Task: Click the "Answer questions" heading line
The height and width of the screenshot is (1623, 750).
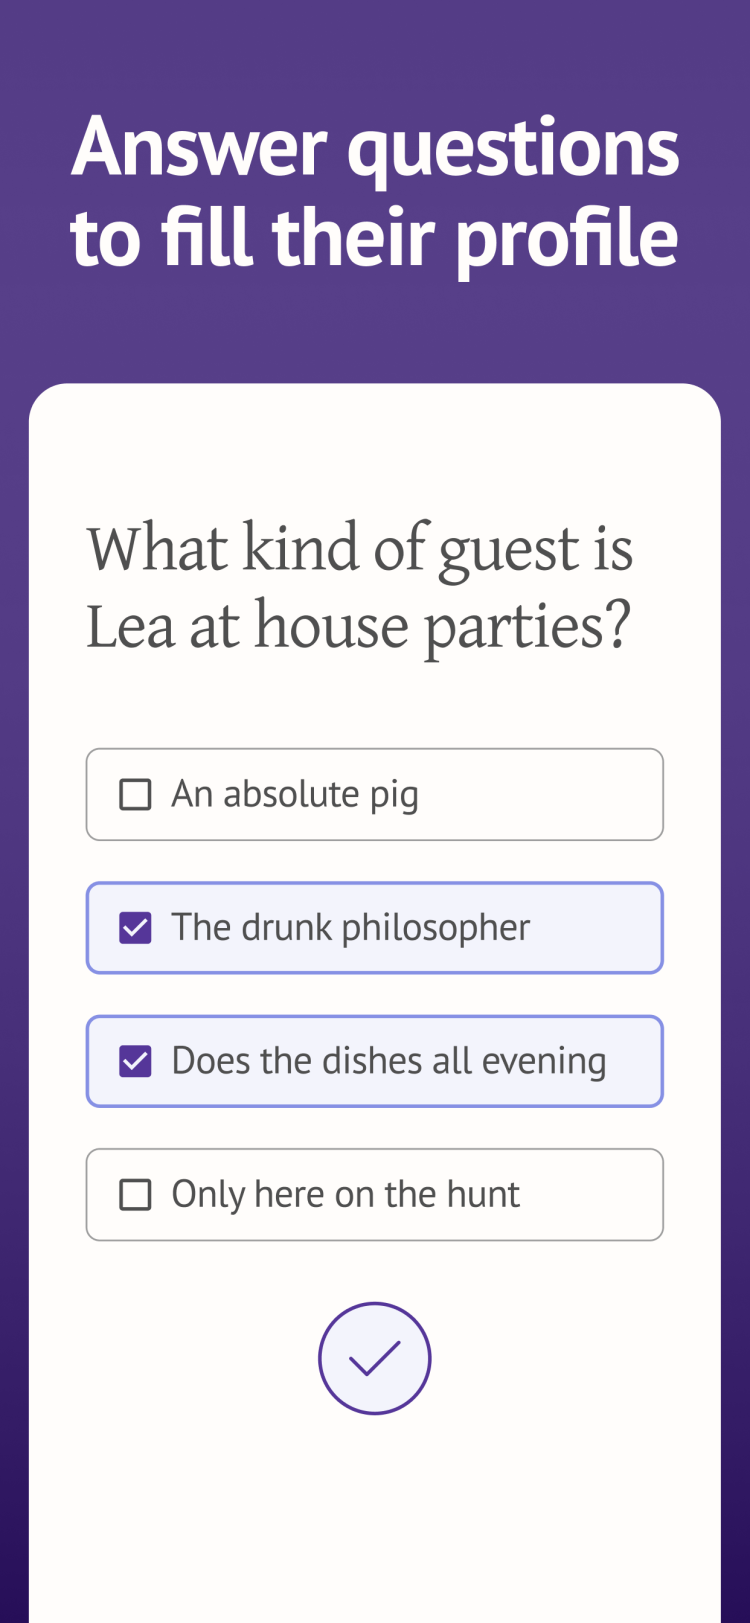Action: tap(375, 147)
